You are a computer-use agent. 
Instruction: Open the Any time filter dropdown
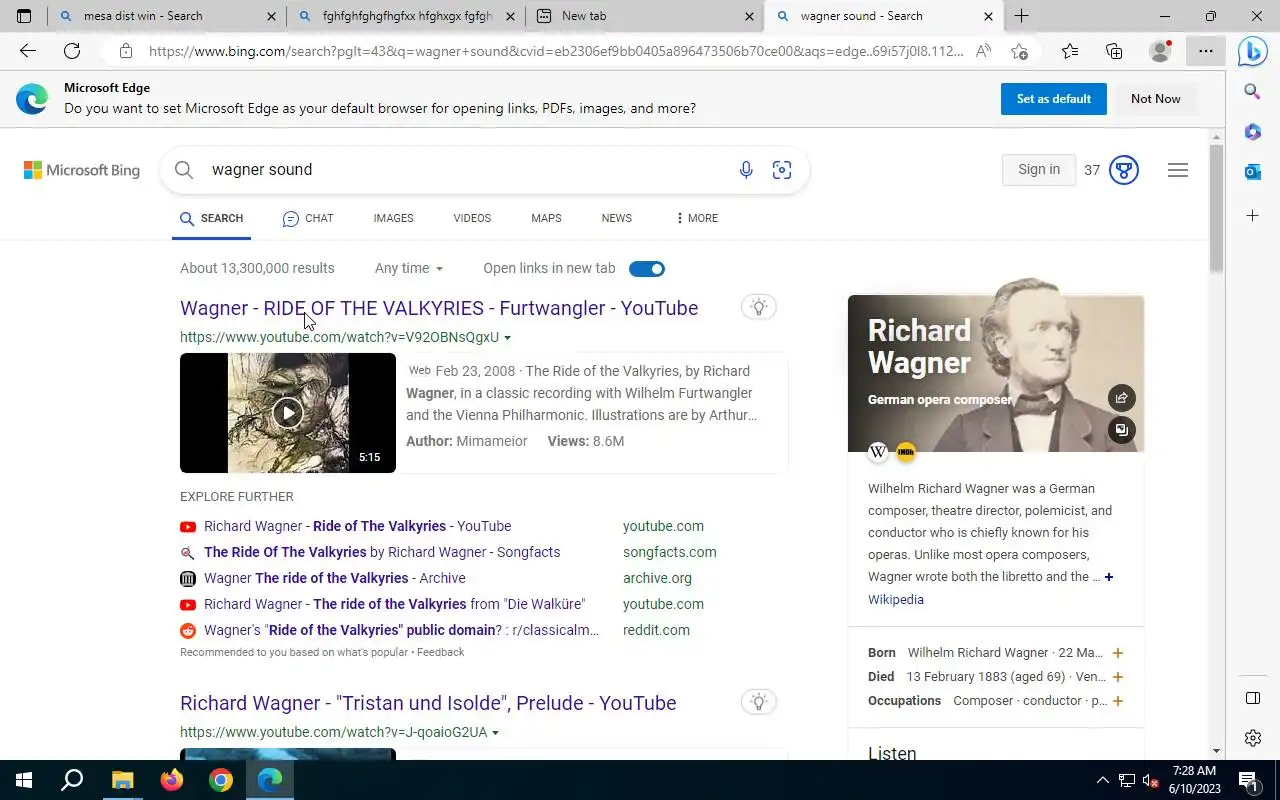[x=409, y=268]
